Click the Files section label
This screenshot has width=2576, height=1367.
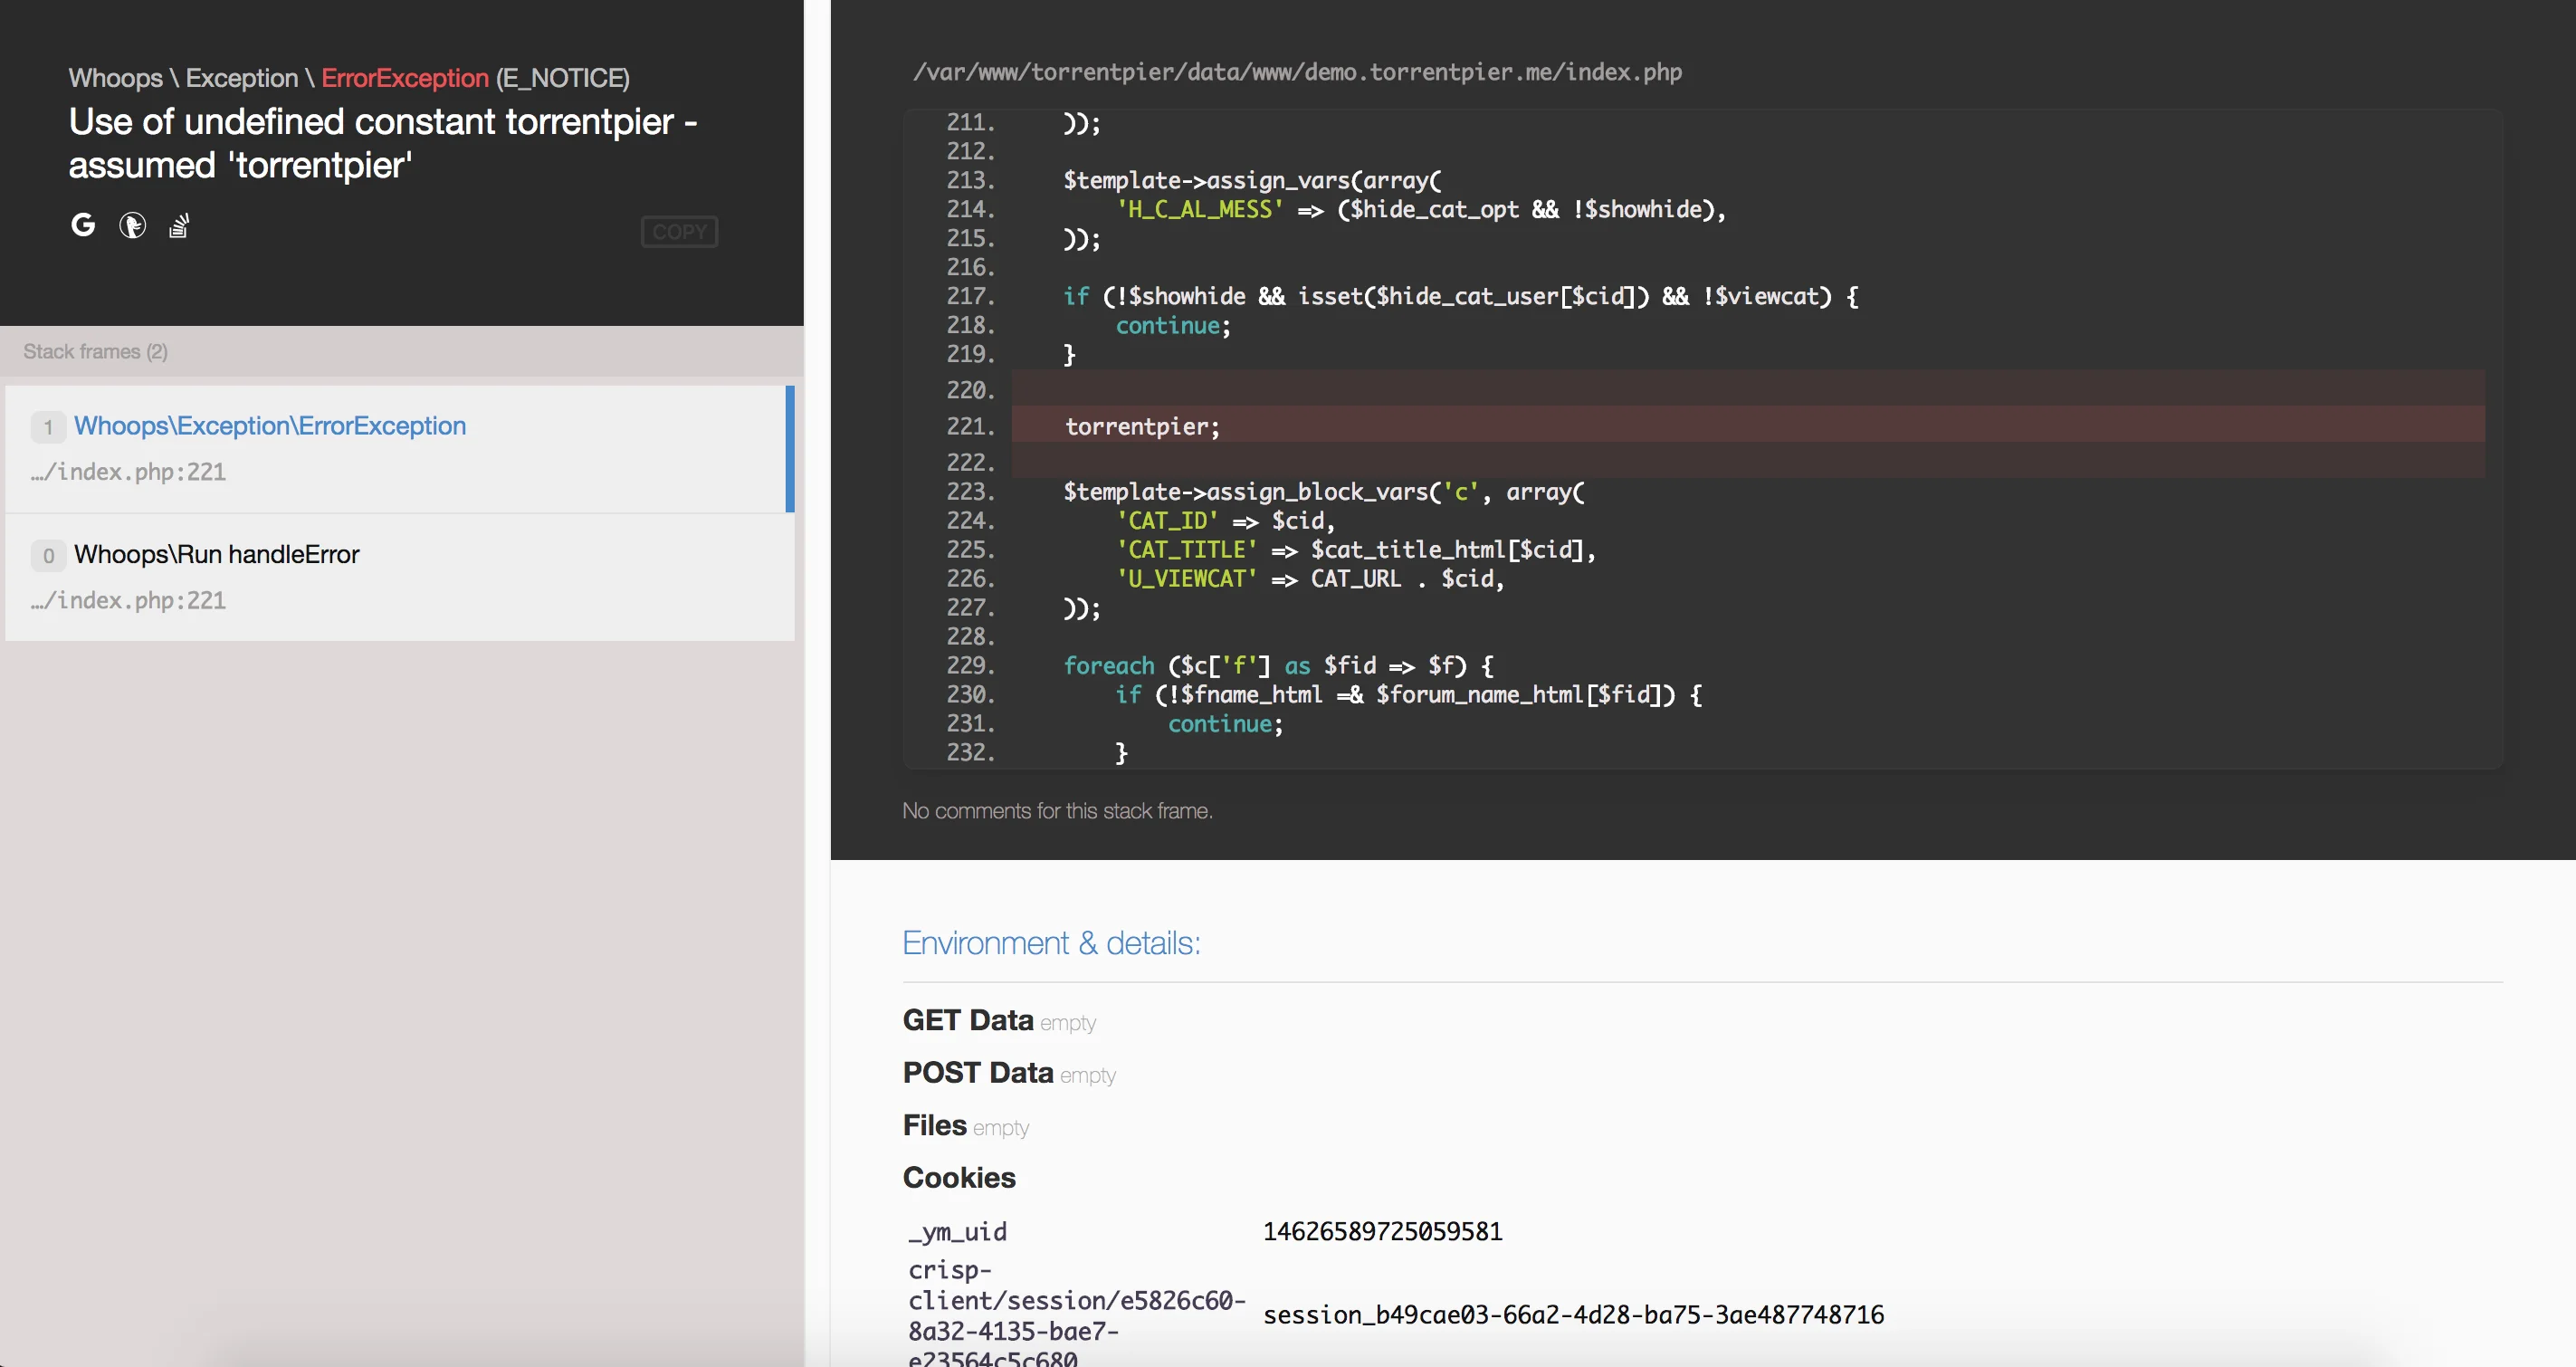(x=934, y=1125)
